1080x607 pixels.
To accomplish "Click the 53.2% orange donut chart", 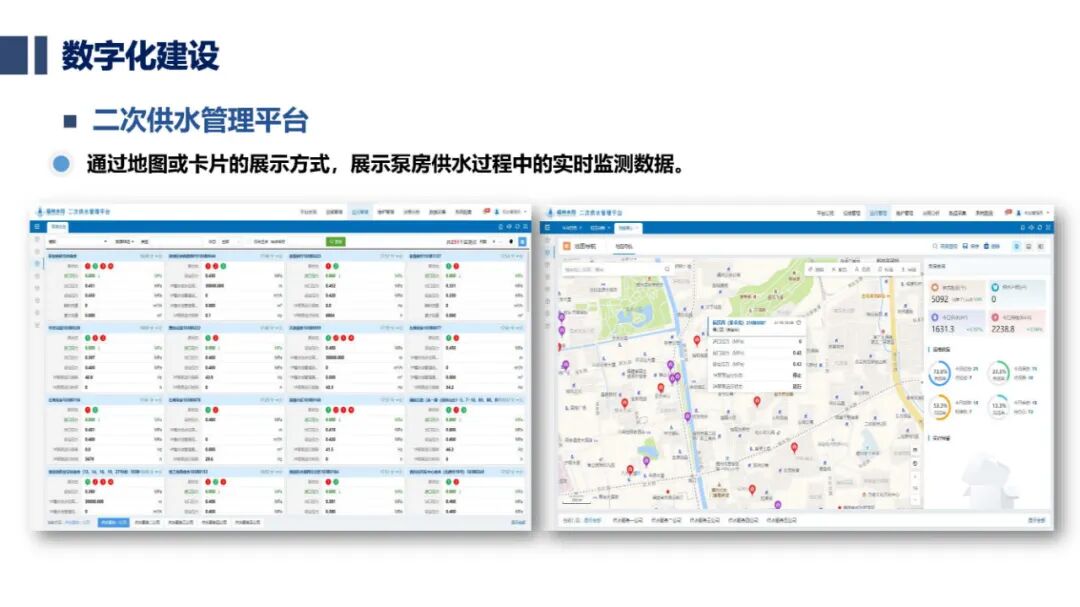I will point(939,406).
